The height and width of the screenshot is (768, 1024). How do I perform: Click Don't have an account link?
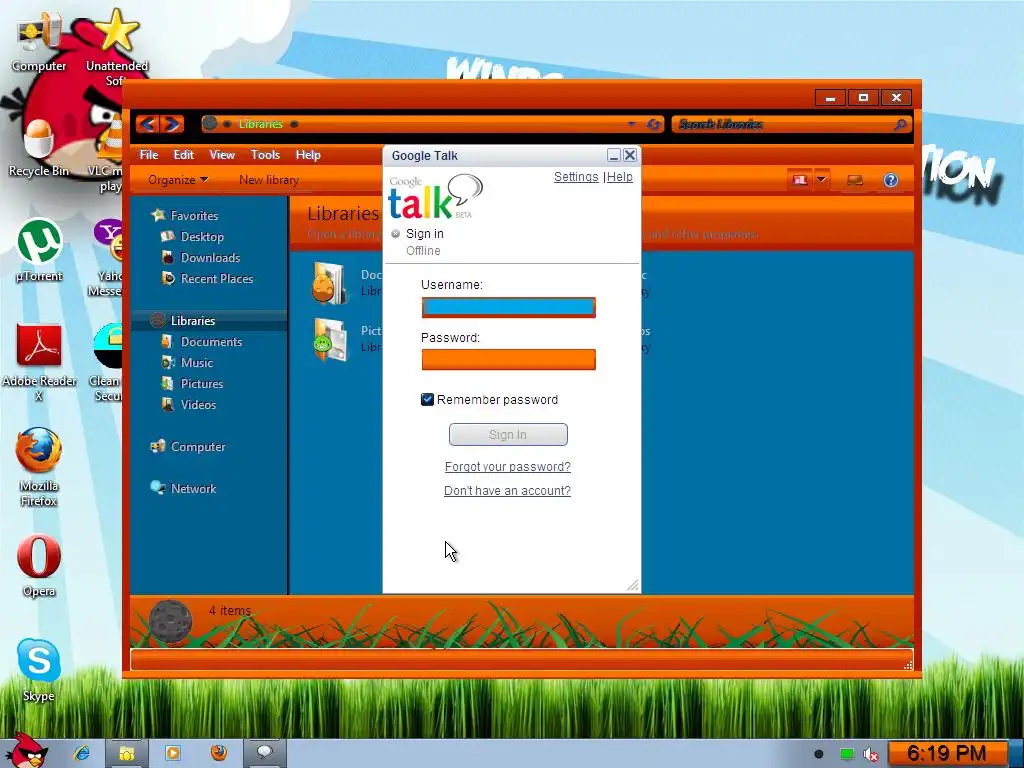coord(507,490)
